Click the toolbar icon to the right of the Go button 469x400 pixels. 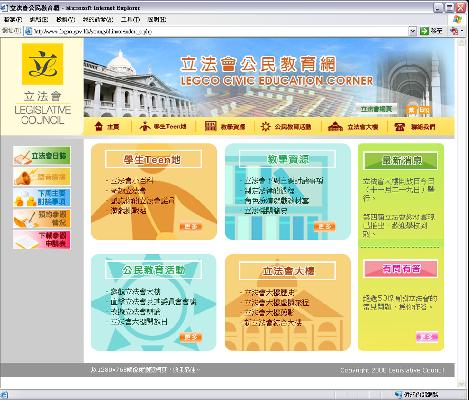454,31
